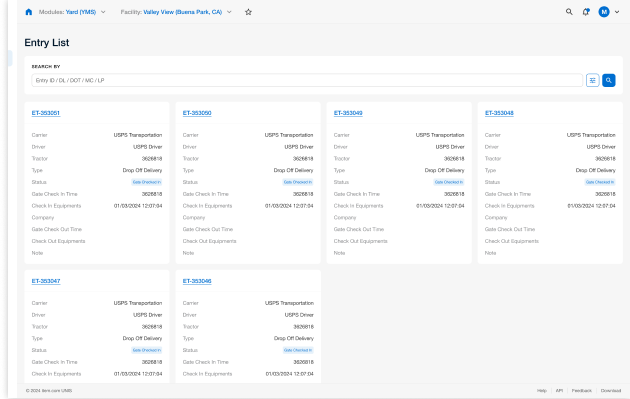Open the API footer link
Viewport: 630px width, 399px height.
559,391
